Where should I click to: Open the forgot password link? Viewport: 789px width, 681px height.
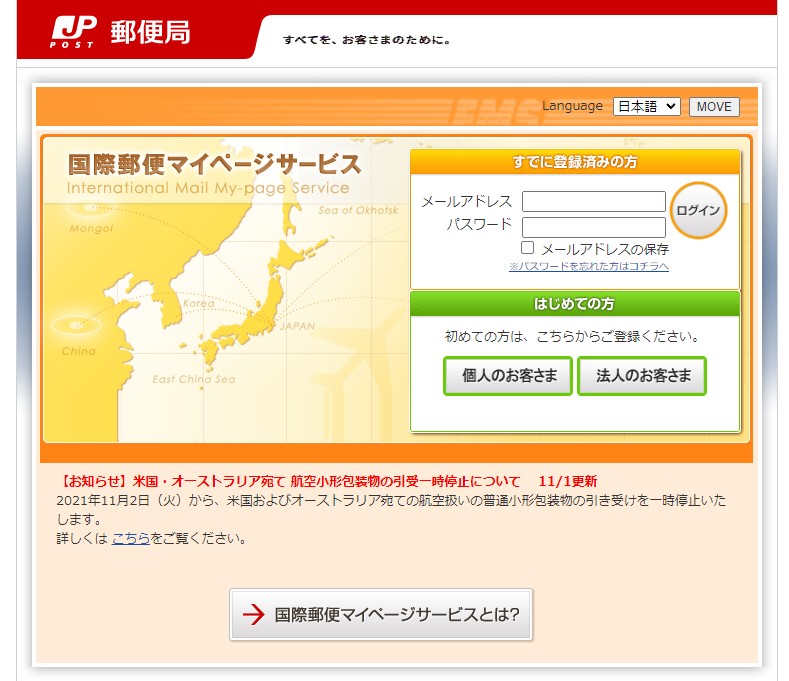[588, 267]
